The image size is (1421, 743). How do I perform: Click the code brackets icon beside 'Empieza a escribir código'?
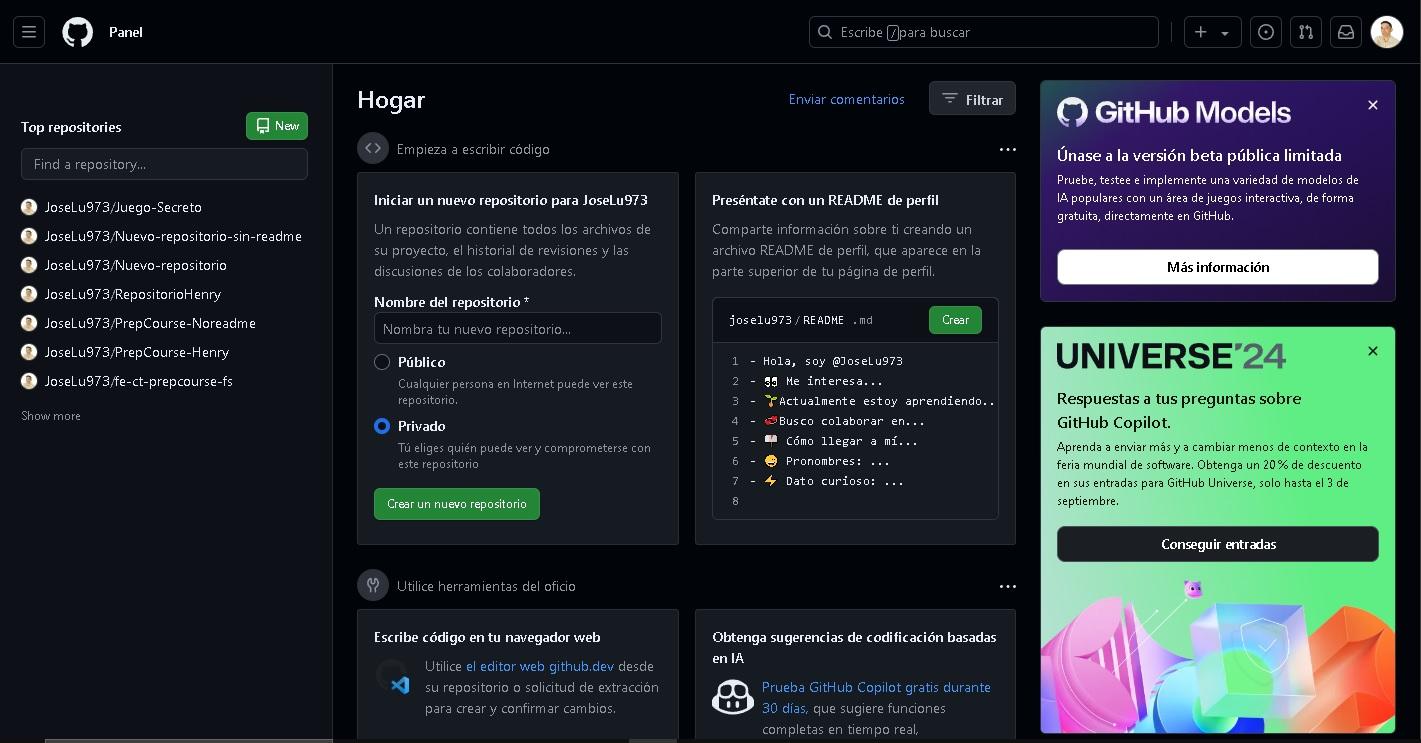click(373, 149)
